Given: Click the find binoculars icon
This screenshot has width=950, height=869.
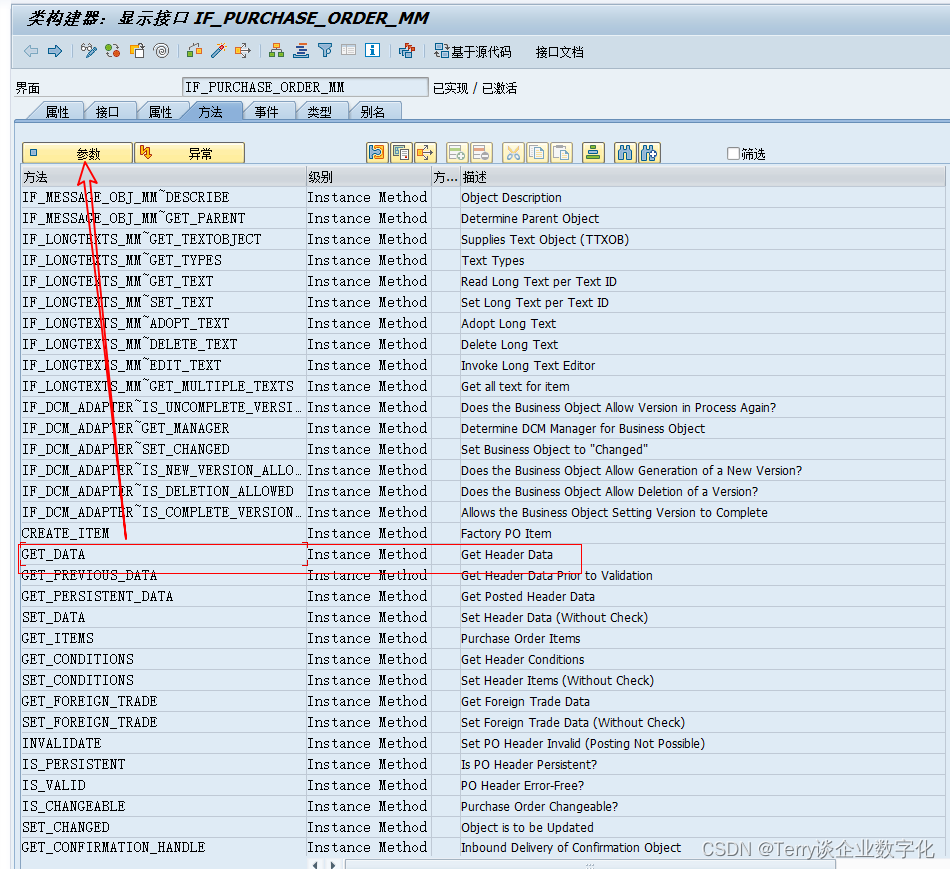Looking at the screenshot, I should pos(625,152).
